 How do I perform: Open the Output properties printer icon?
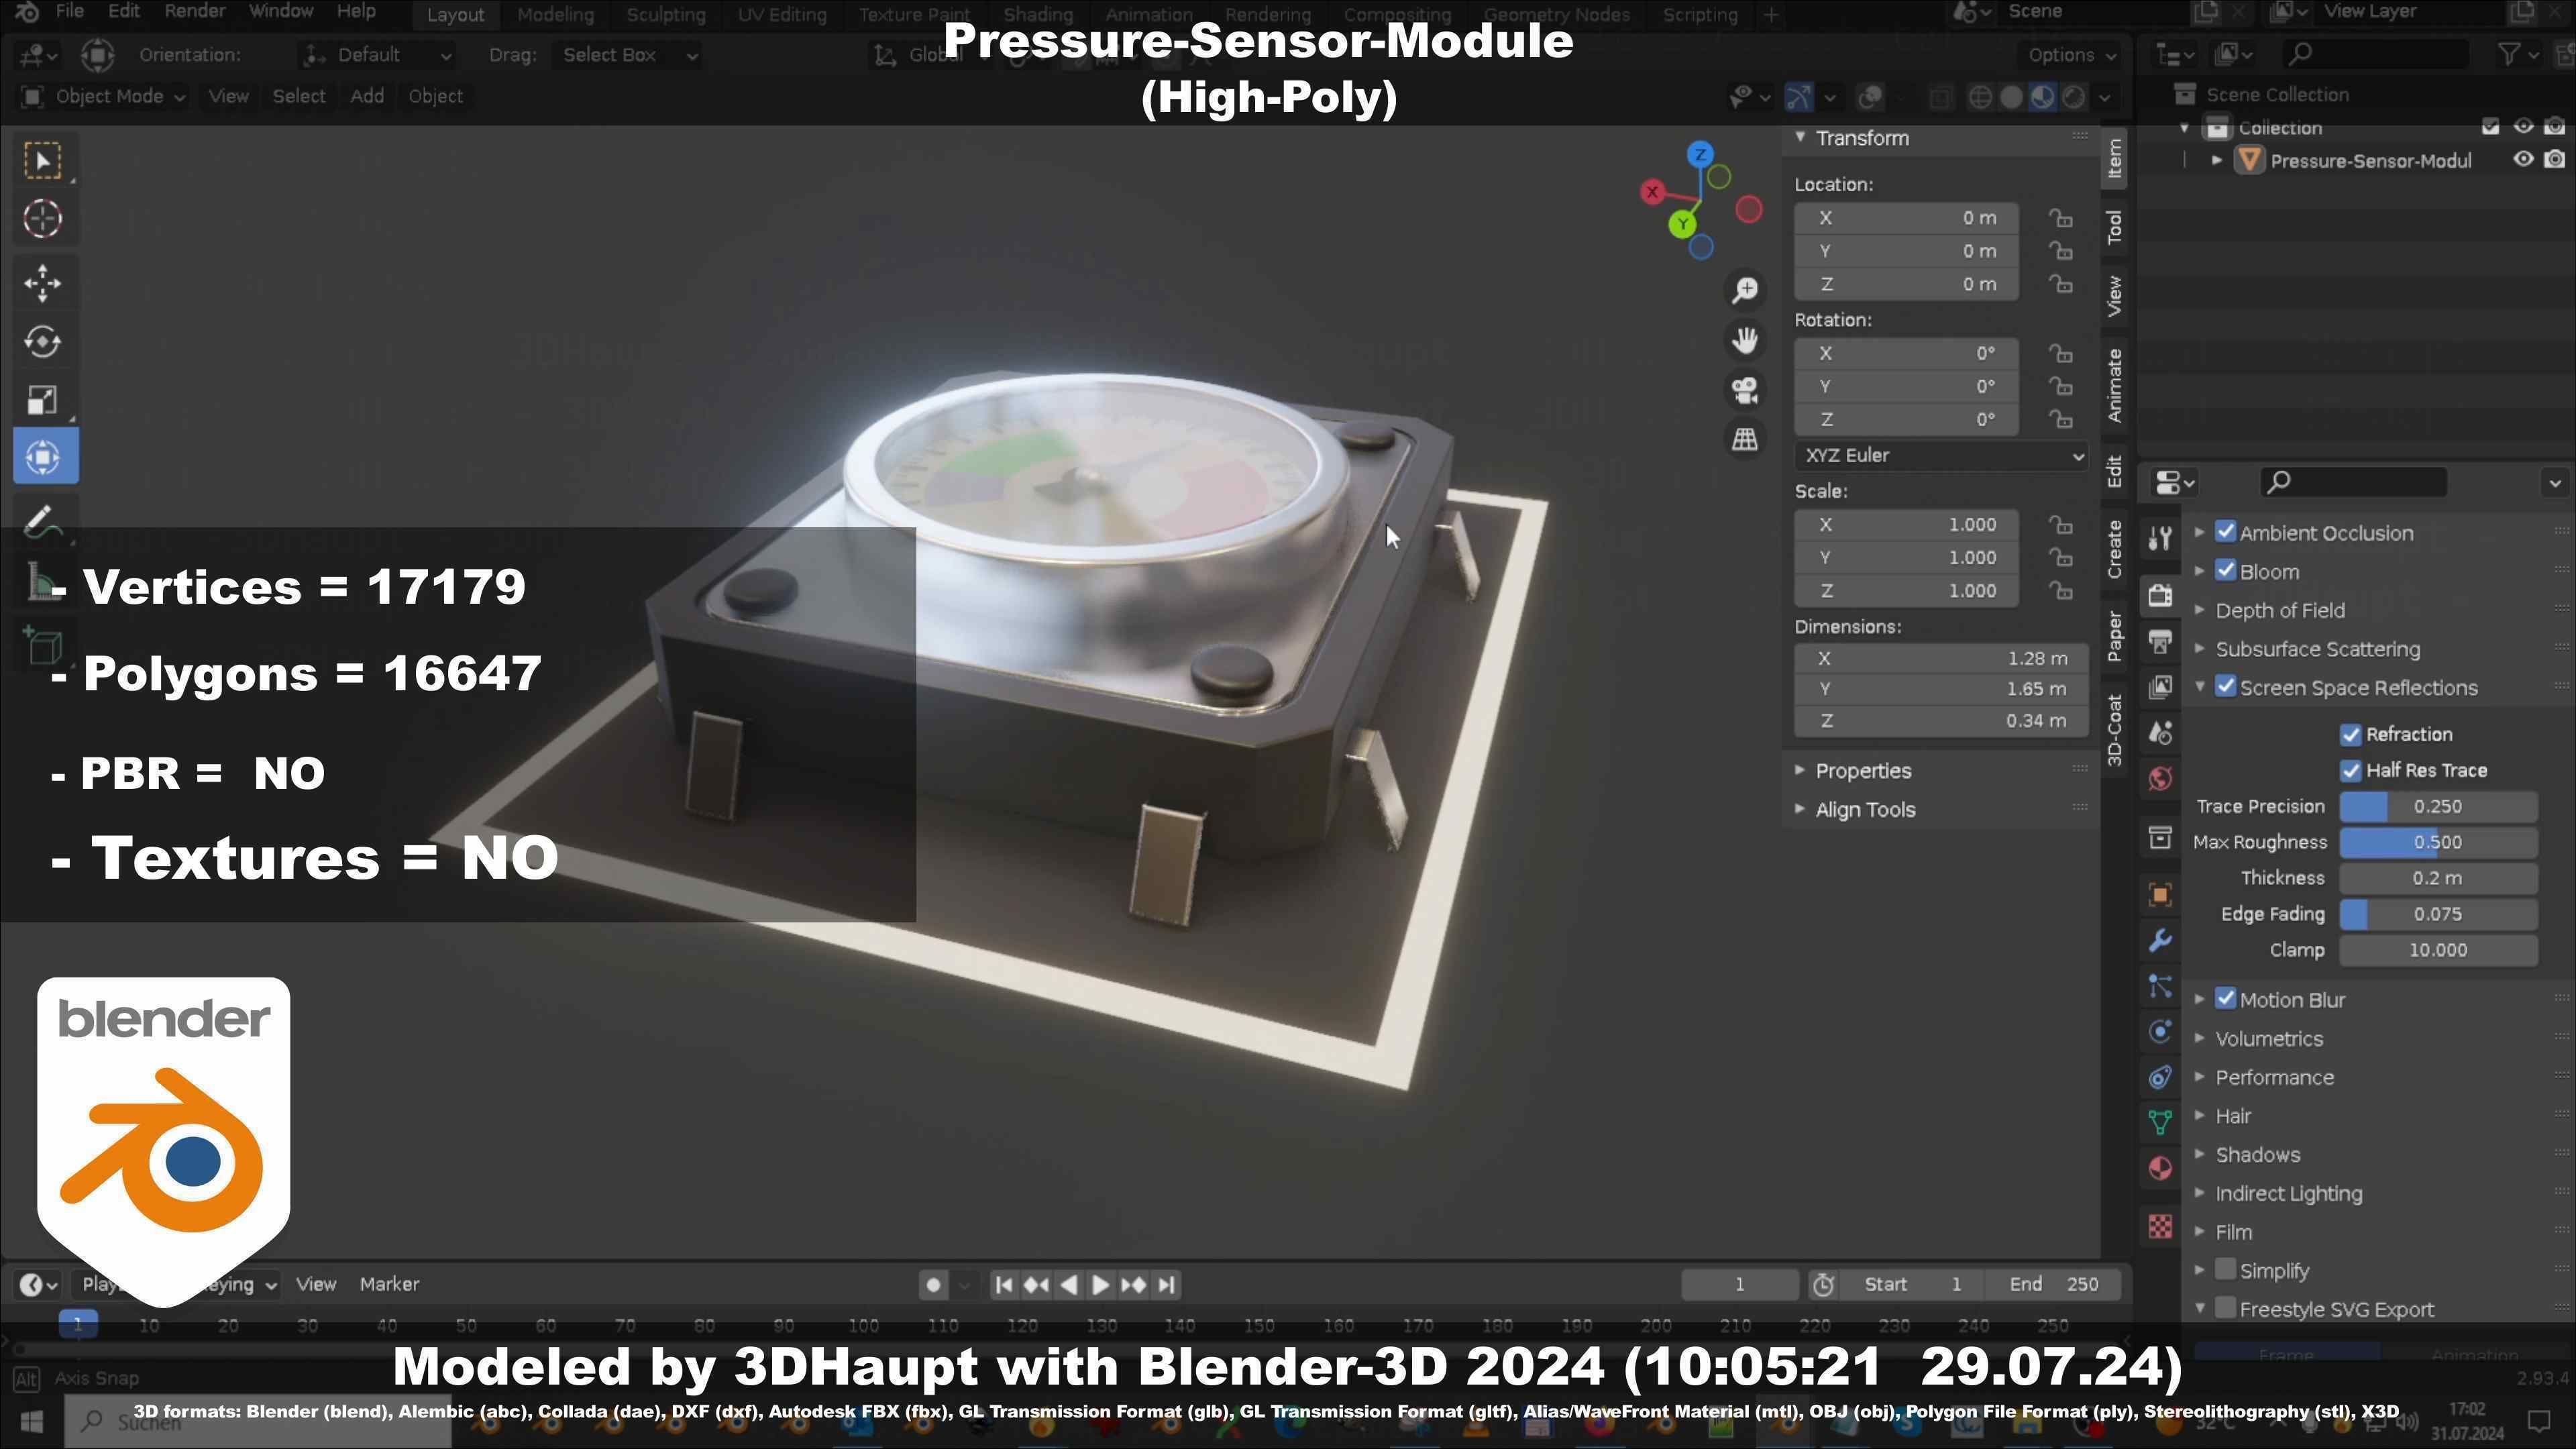click(2160, 641)
